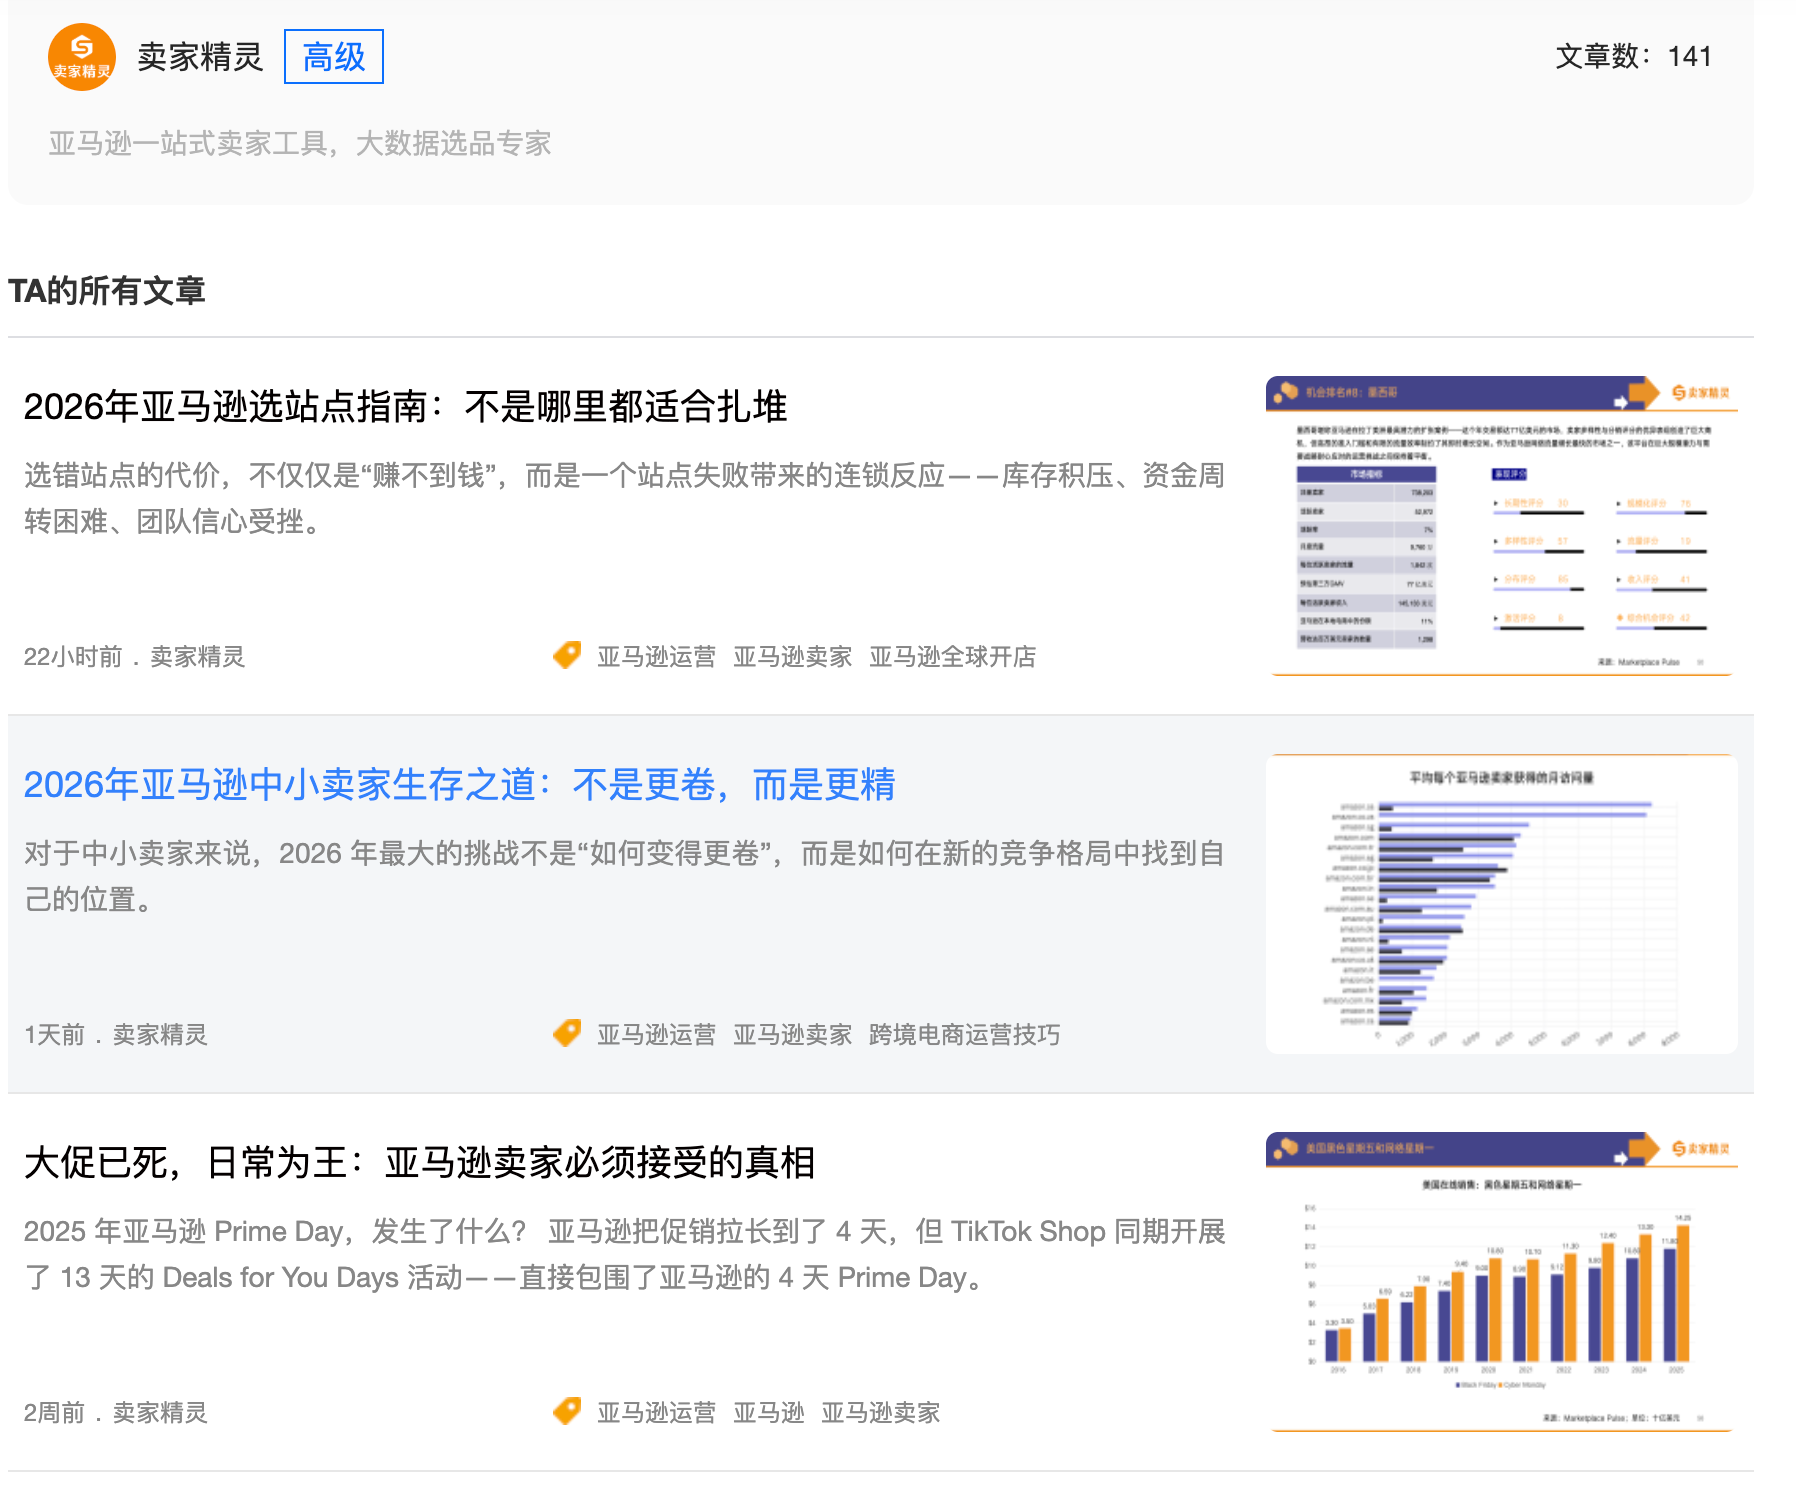Click the tag icon of the first article

tap(567, 656)
